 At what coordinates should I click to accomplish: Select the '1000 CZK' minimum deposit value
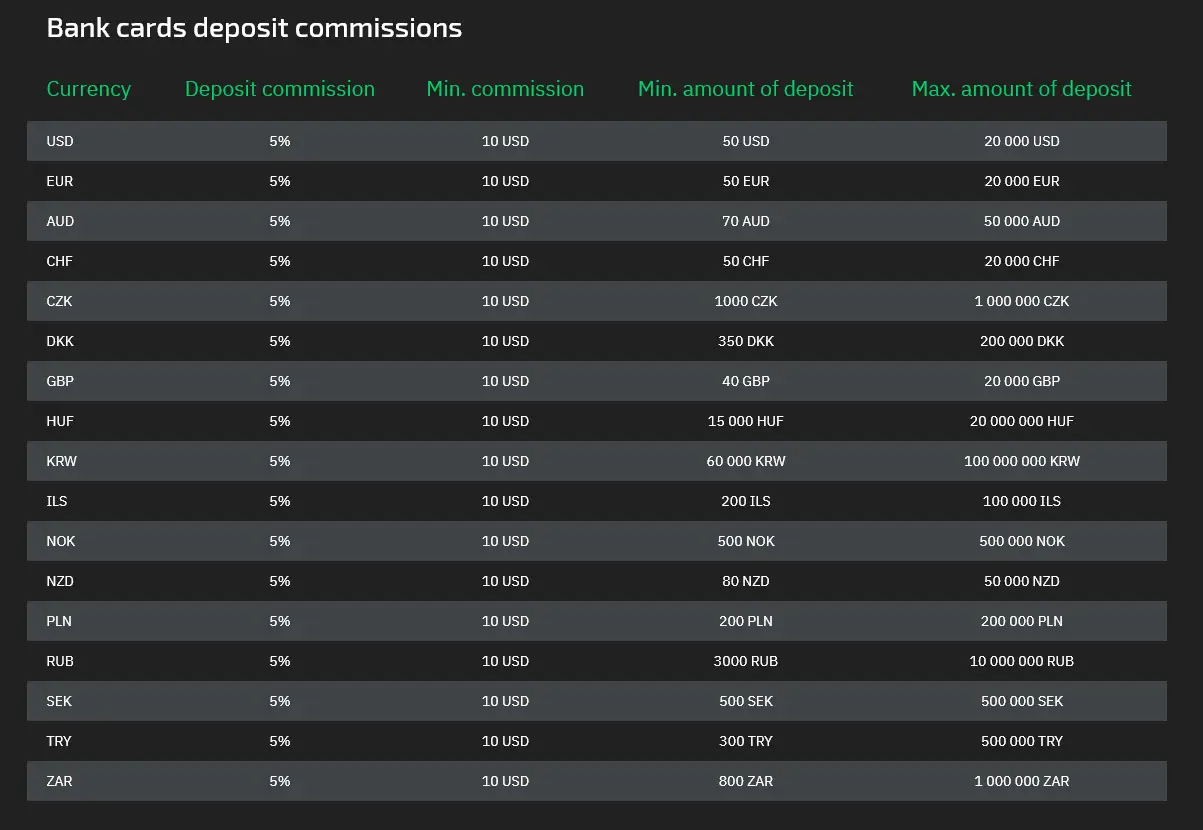coord(746,301)
